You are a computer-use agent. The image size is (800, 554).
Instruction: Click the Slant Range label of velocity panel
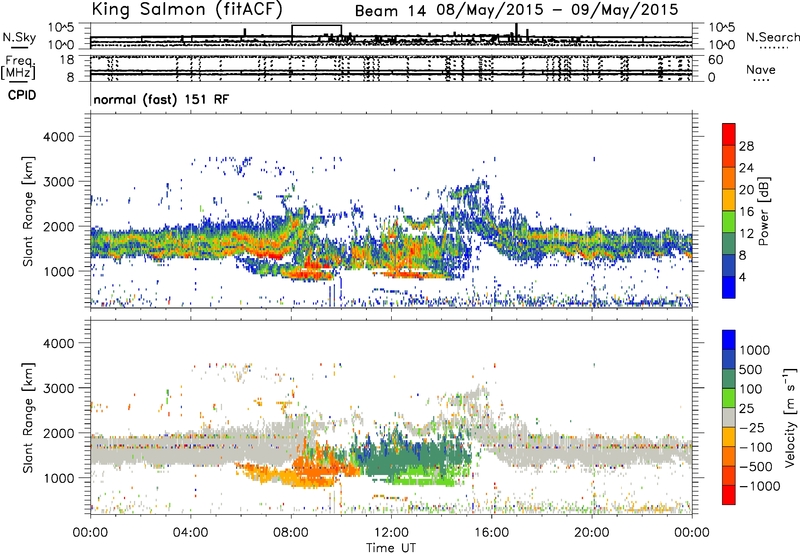pyautogui.click(x=28, y=418)
